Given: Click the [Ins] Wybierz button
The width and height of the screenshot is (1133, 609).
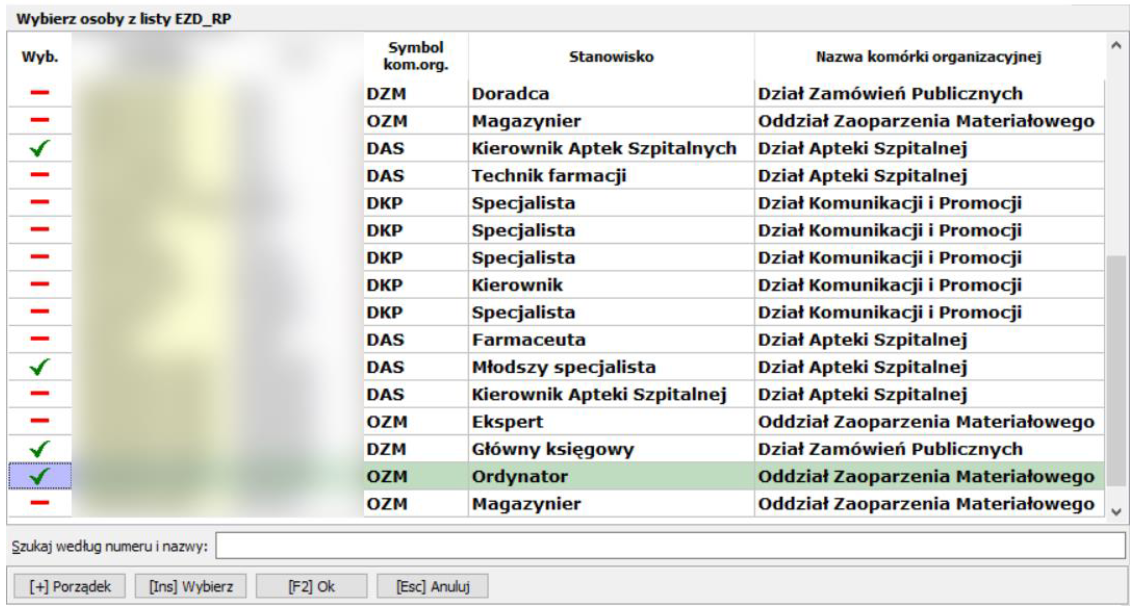Looking at the screenshot, I should click(190, 586).
